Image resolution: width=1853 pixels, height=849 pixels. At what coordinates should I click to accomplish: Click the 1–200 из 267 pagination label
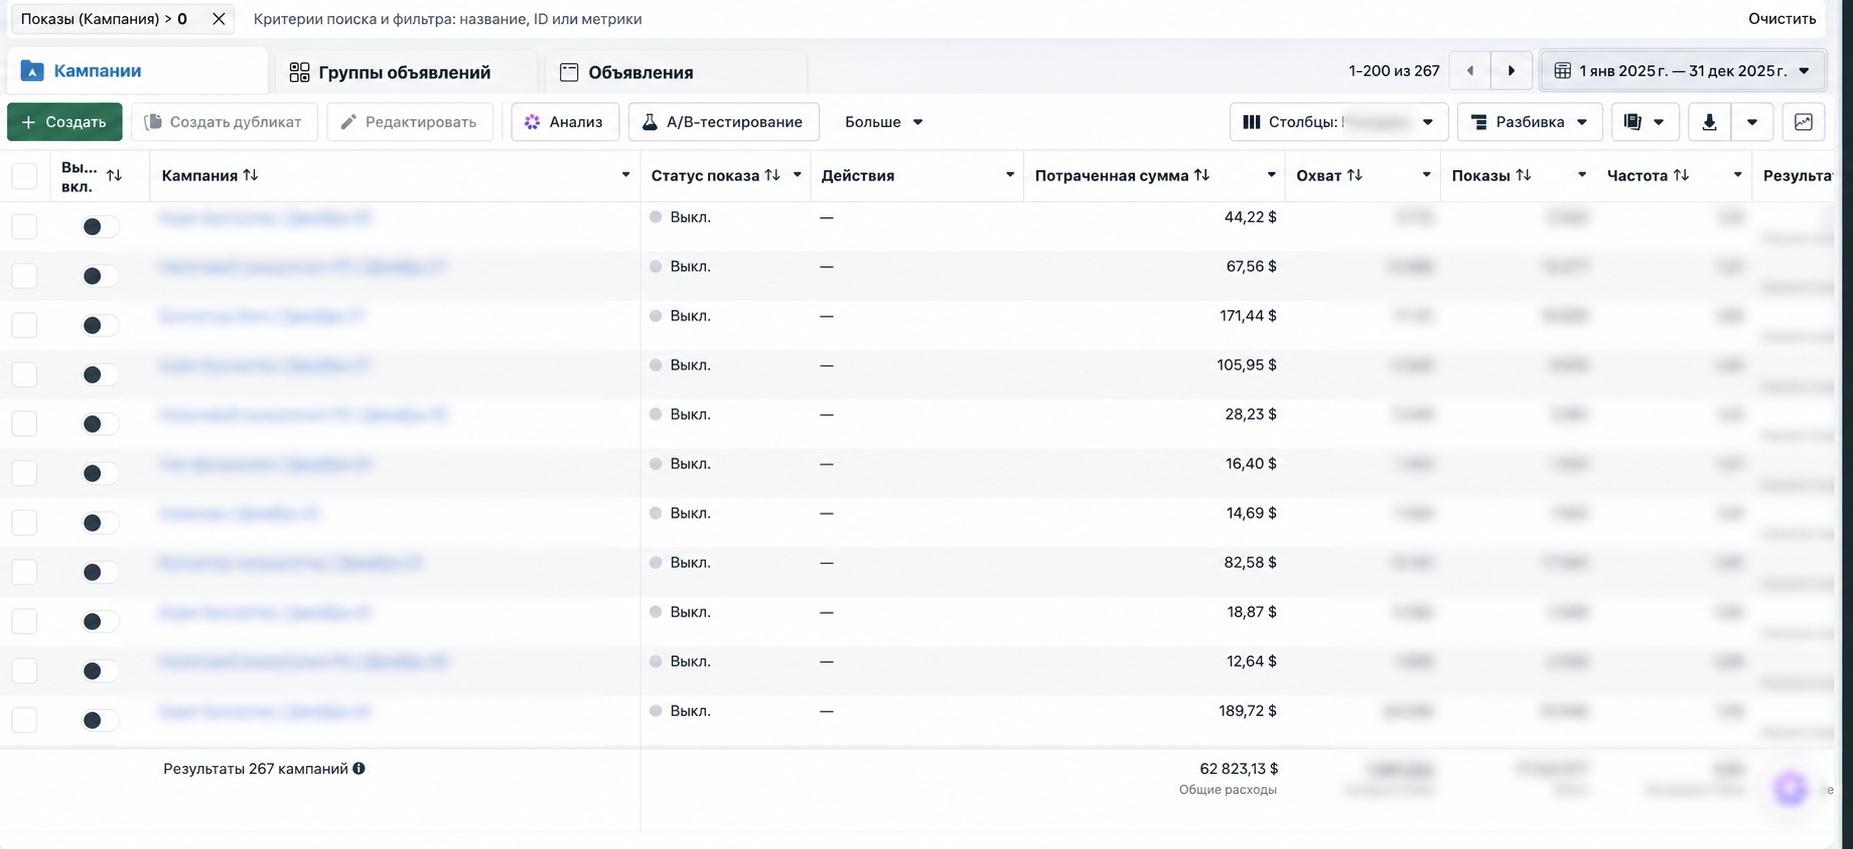pos(1394,71)
